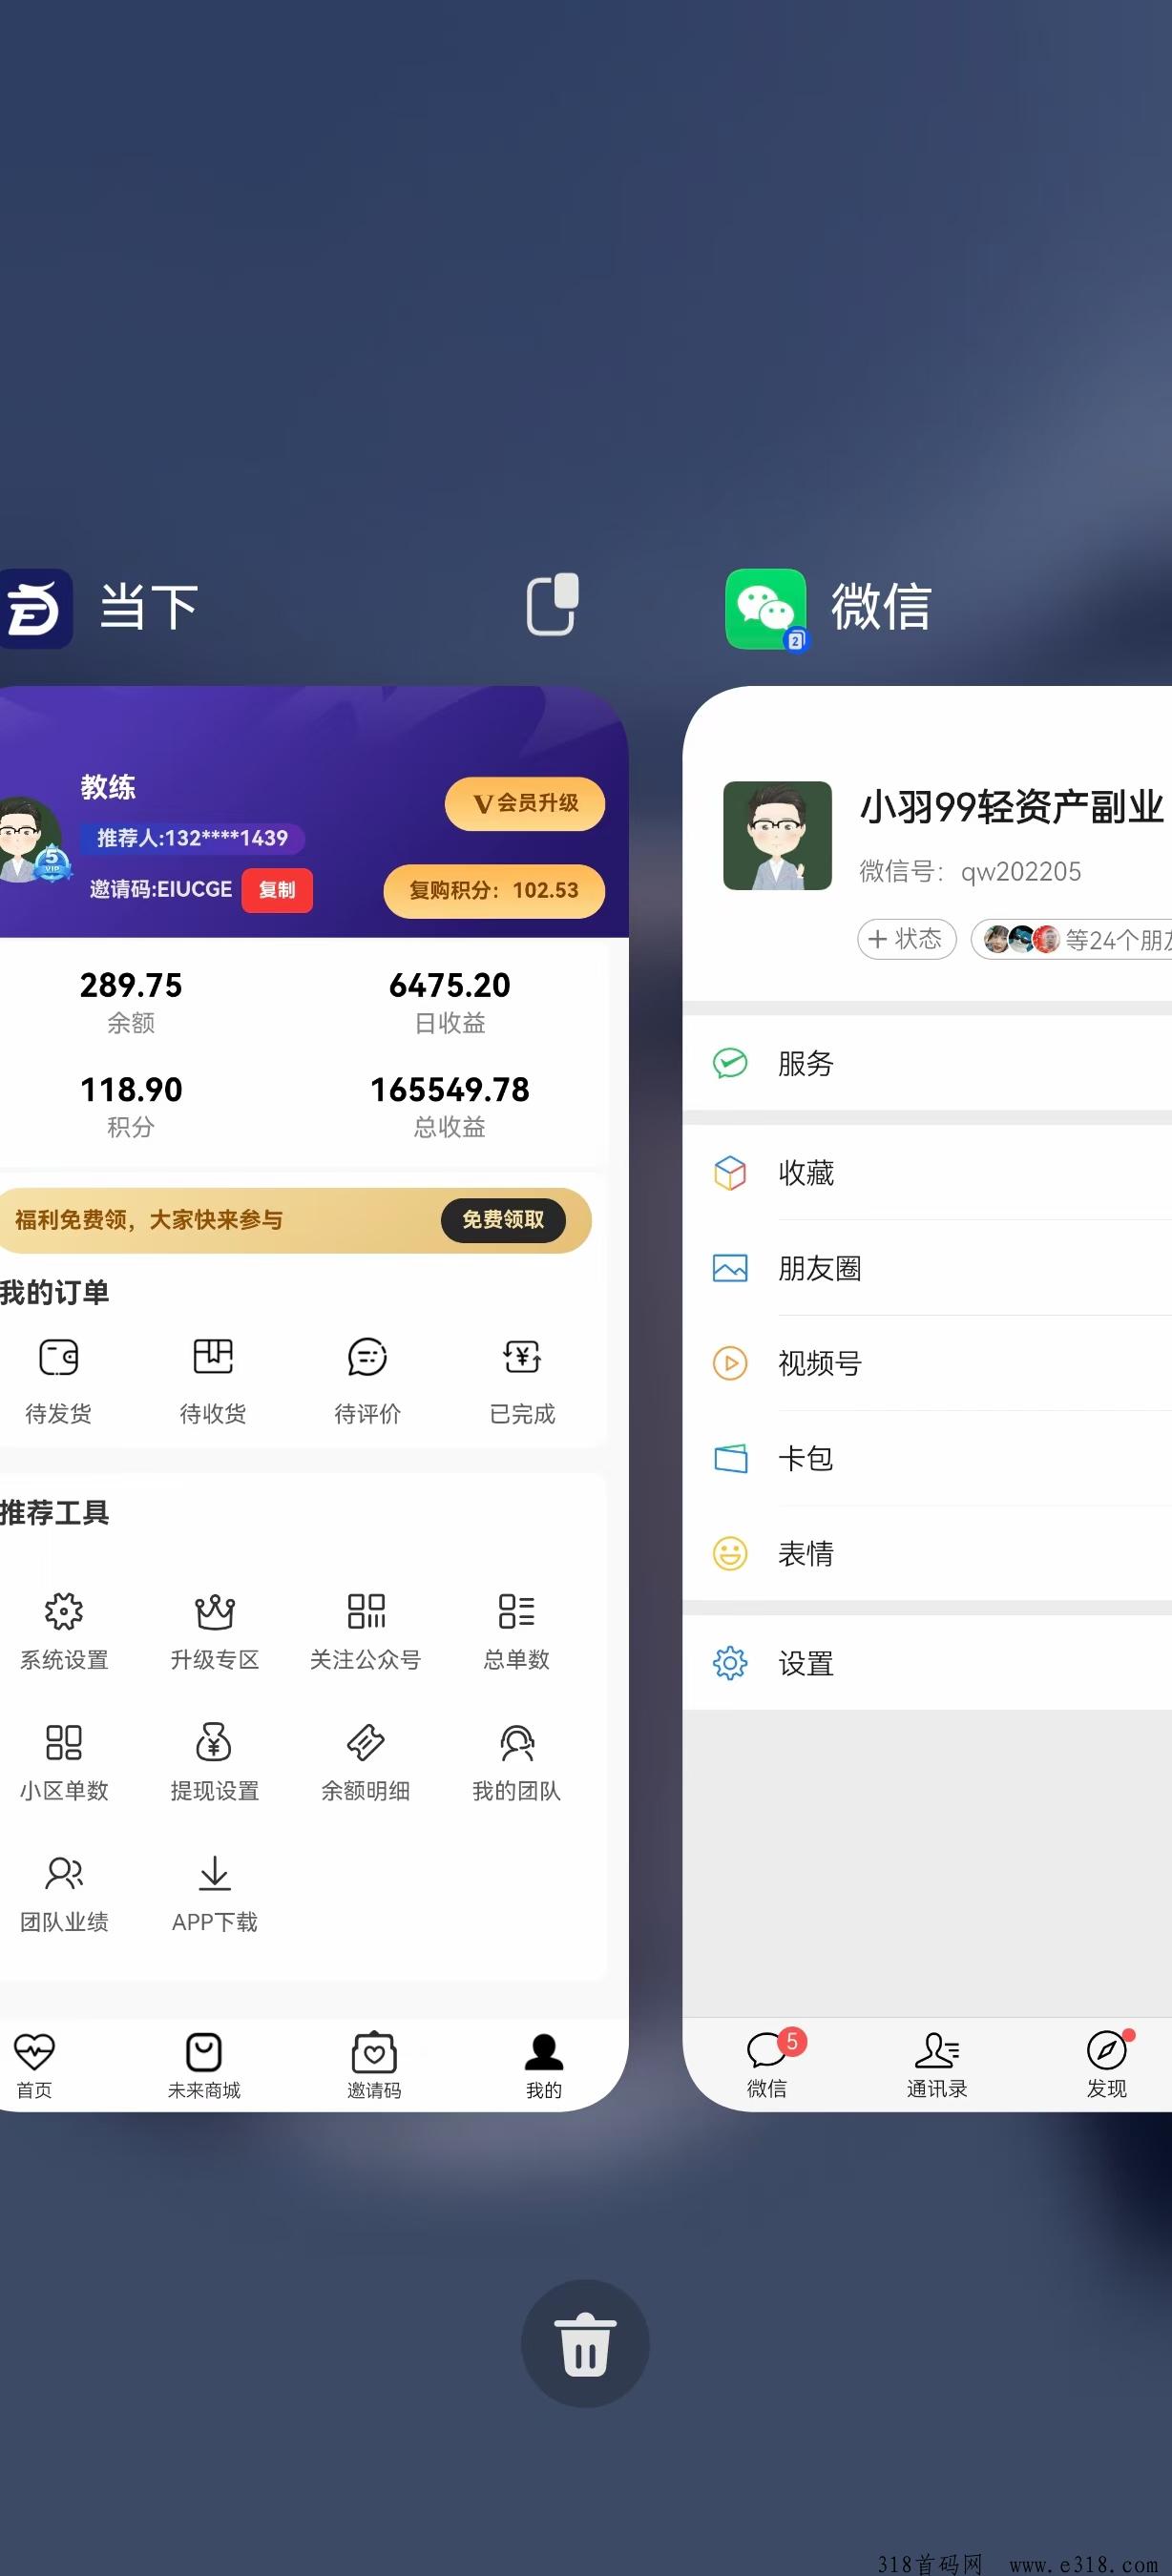Tap the 会员升级 button
Viewport: 1172px width, 2576px height.
[x=525, y=803]
